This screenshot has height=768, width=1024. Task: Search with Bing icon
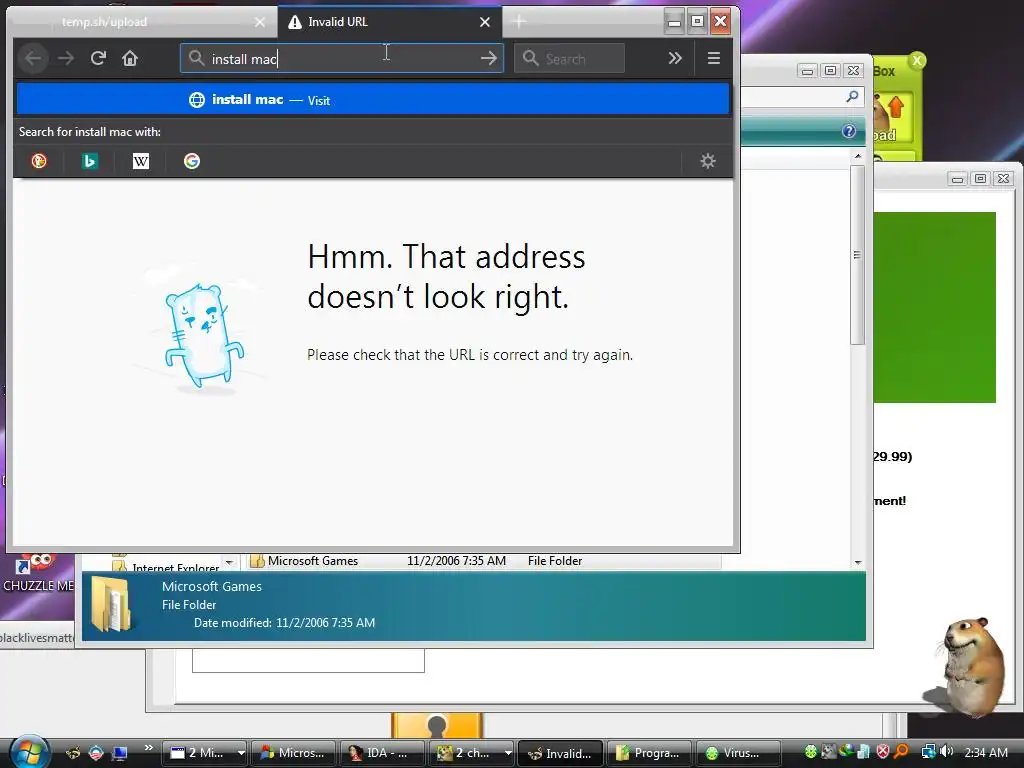pyautogui.click(x=90, y=161)
